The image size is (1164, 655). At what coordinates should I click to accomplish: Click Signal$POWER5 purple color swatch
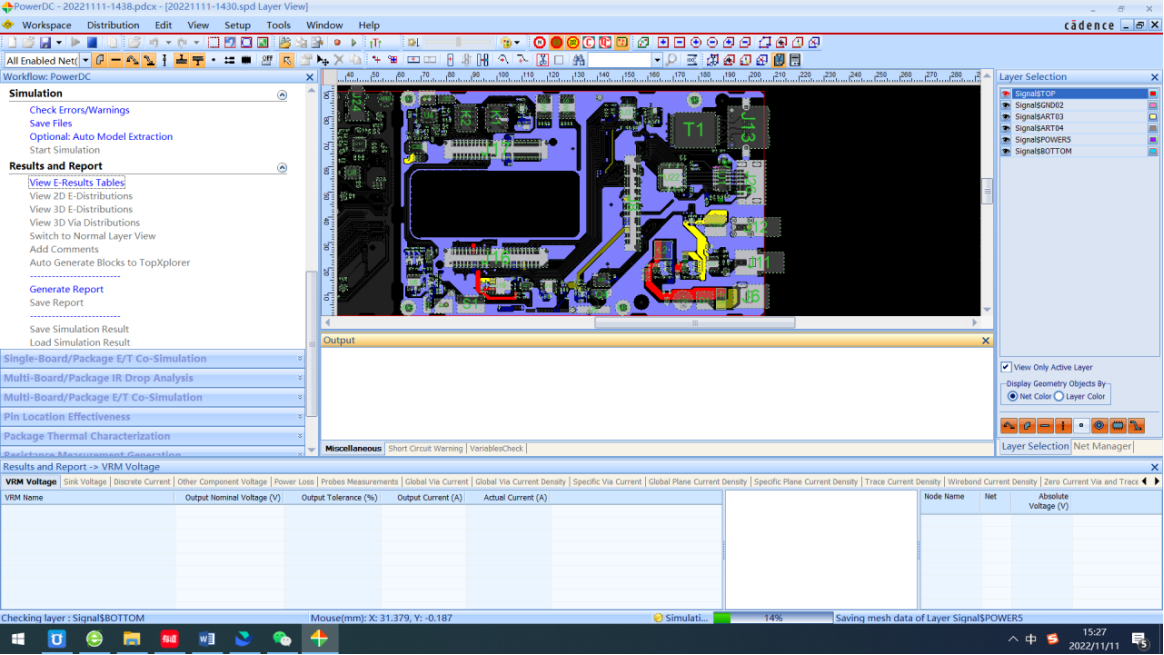[1153, 140]
